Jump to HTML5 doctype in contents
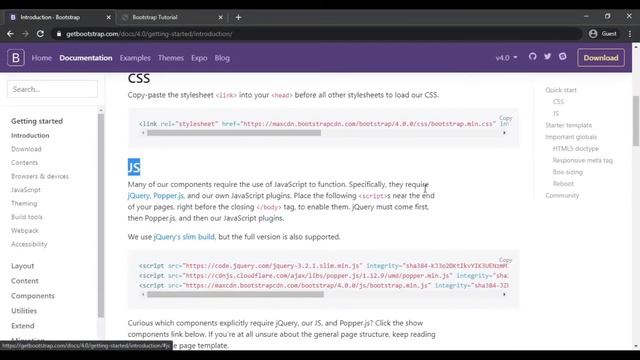This screenshot has width=640, height=360. coord(576,149)
